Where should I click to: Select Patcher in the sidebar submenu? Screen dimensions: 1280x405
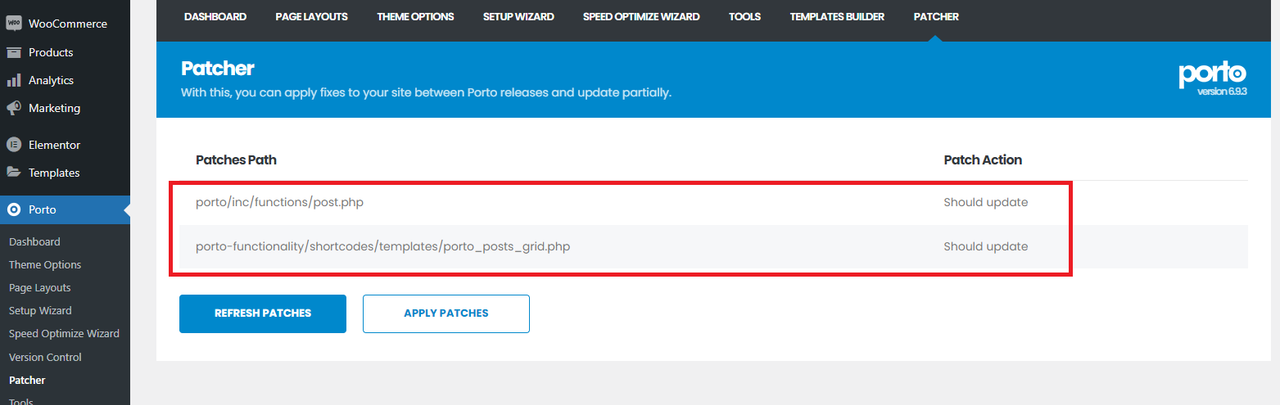coord(27,380)
